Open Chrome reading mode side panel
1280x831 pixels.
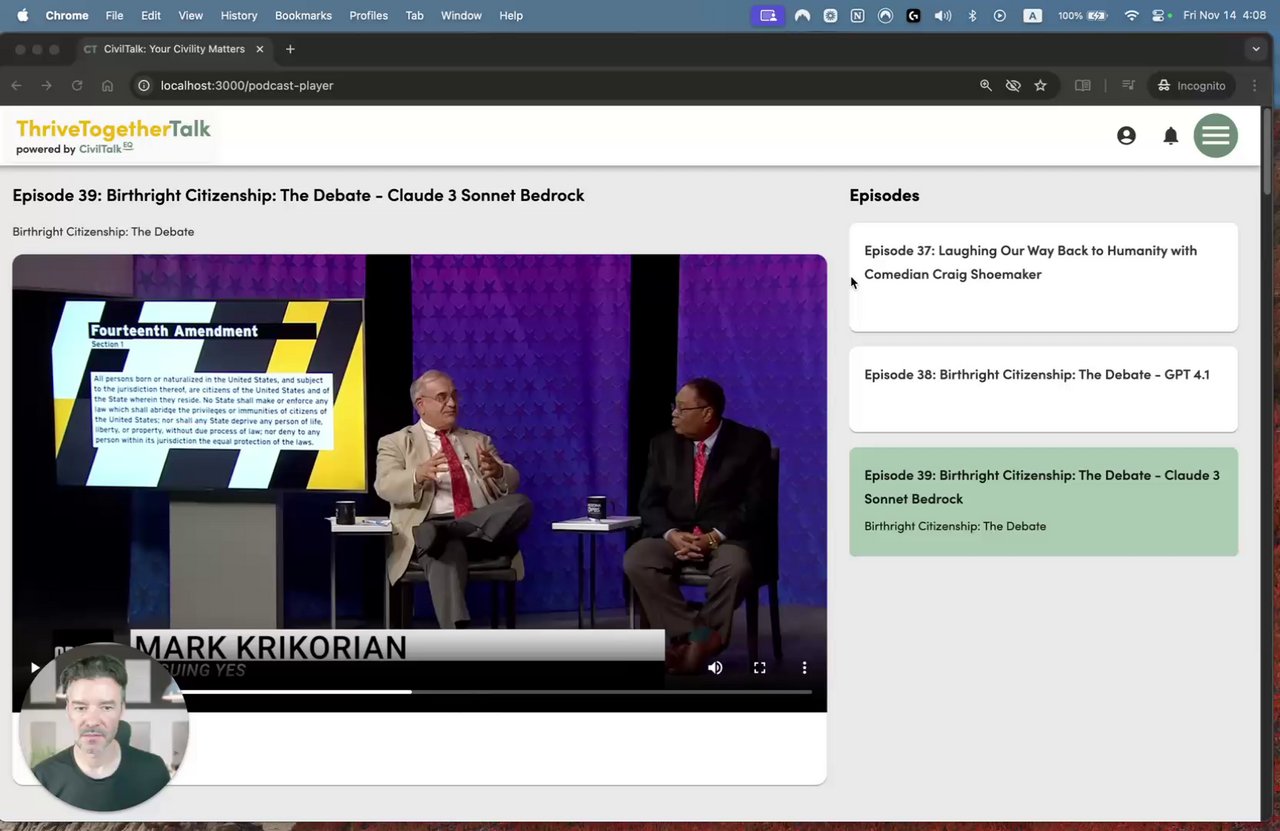pyautogui.click(x=1082, y=86)
